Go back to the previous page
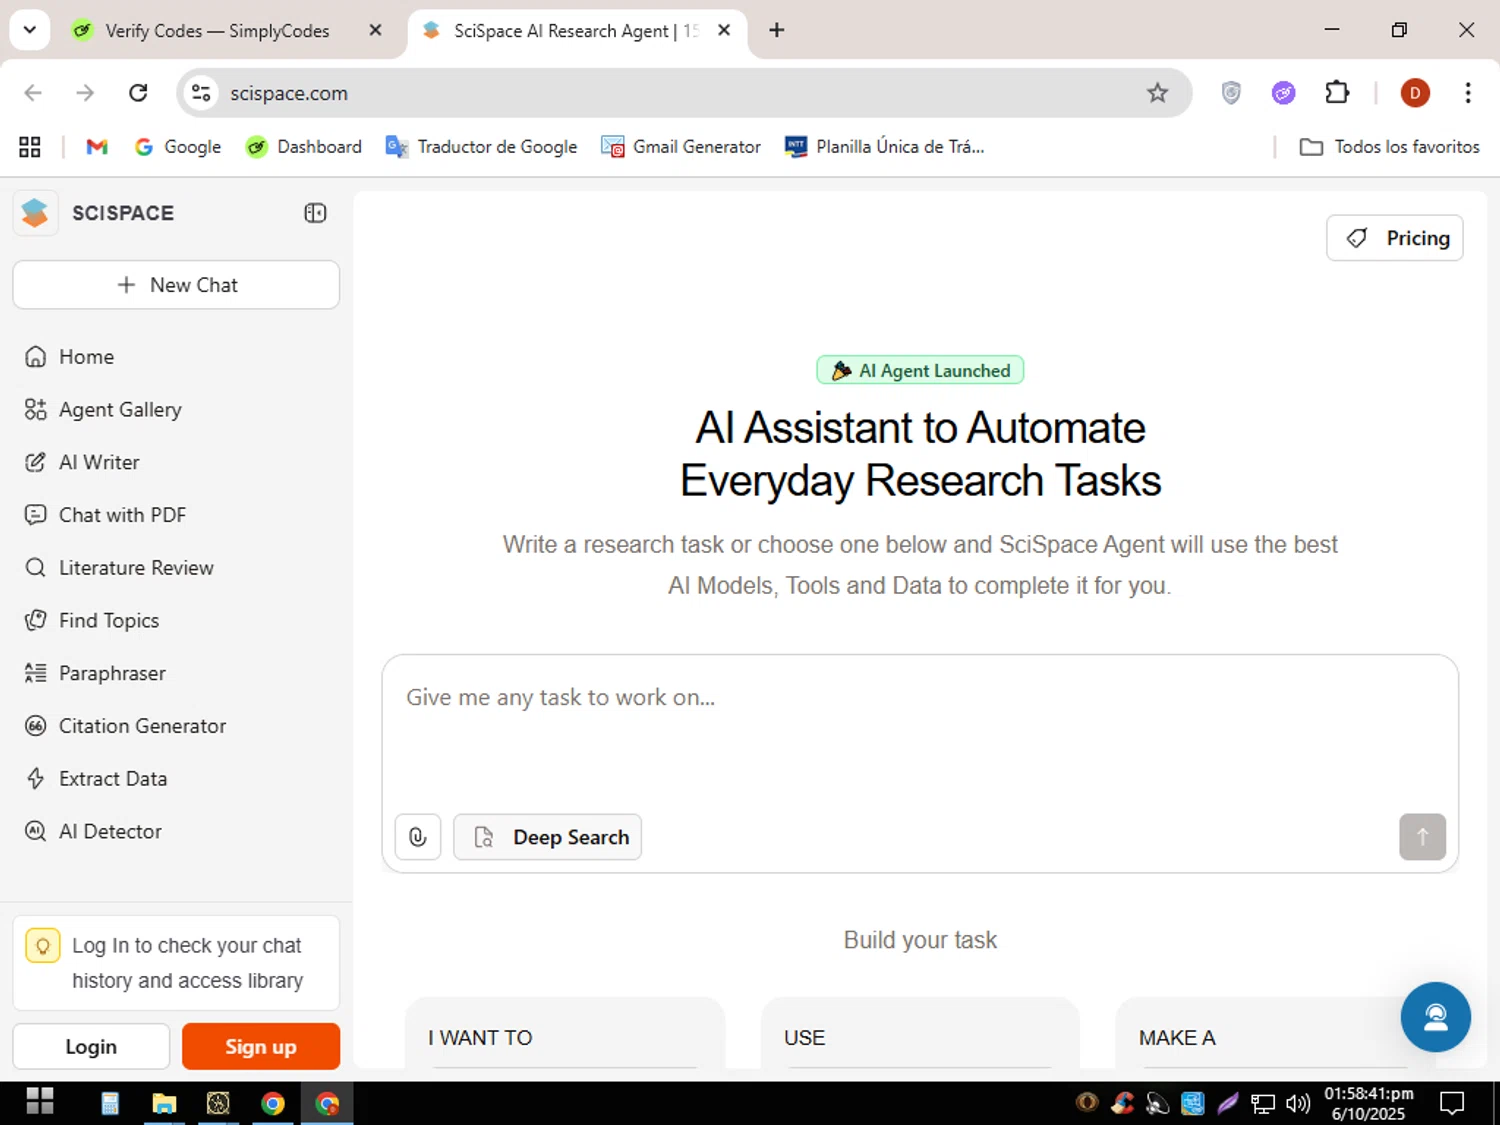 pyautogui.click(x=33, y=93)
